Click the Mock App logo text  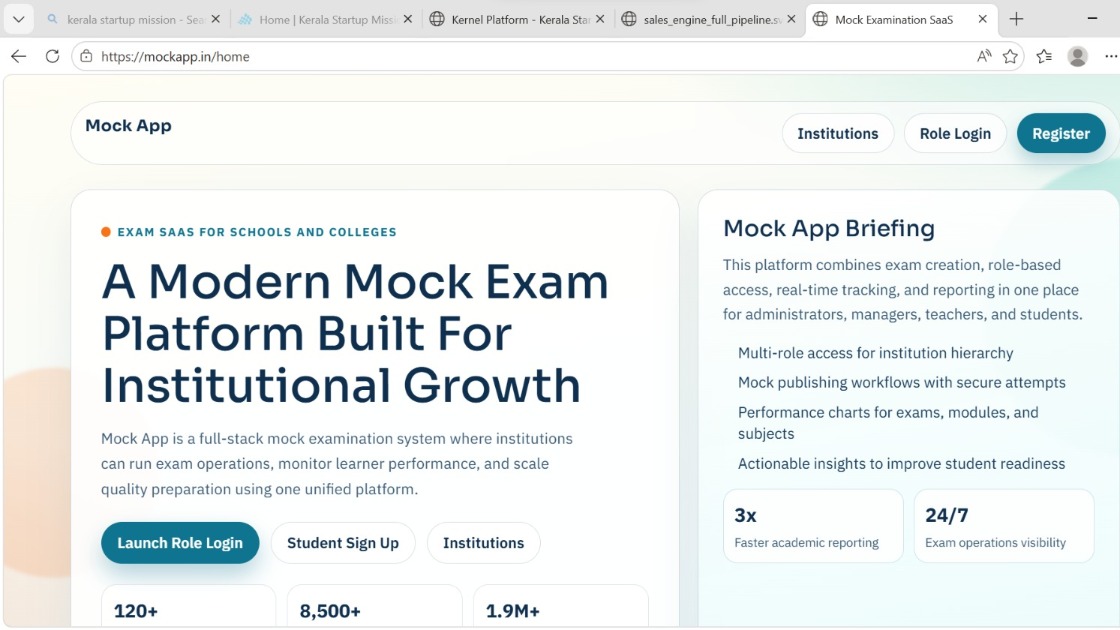coord(128,126)
